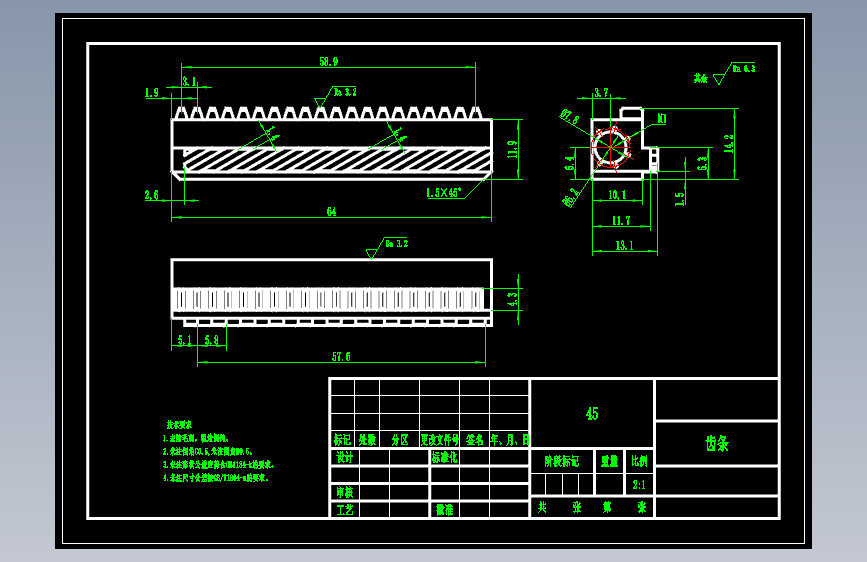867x562 pixels.
Task: Click the 57.6 length dimension
Action: tap(341, 357)
